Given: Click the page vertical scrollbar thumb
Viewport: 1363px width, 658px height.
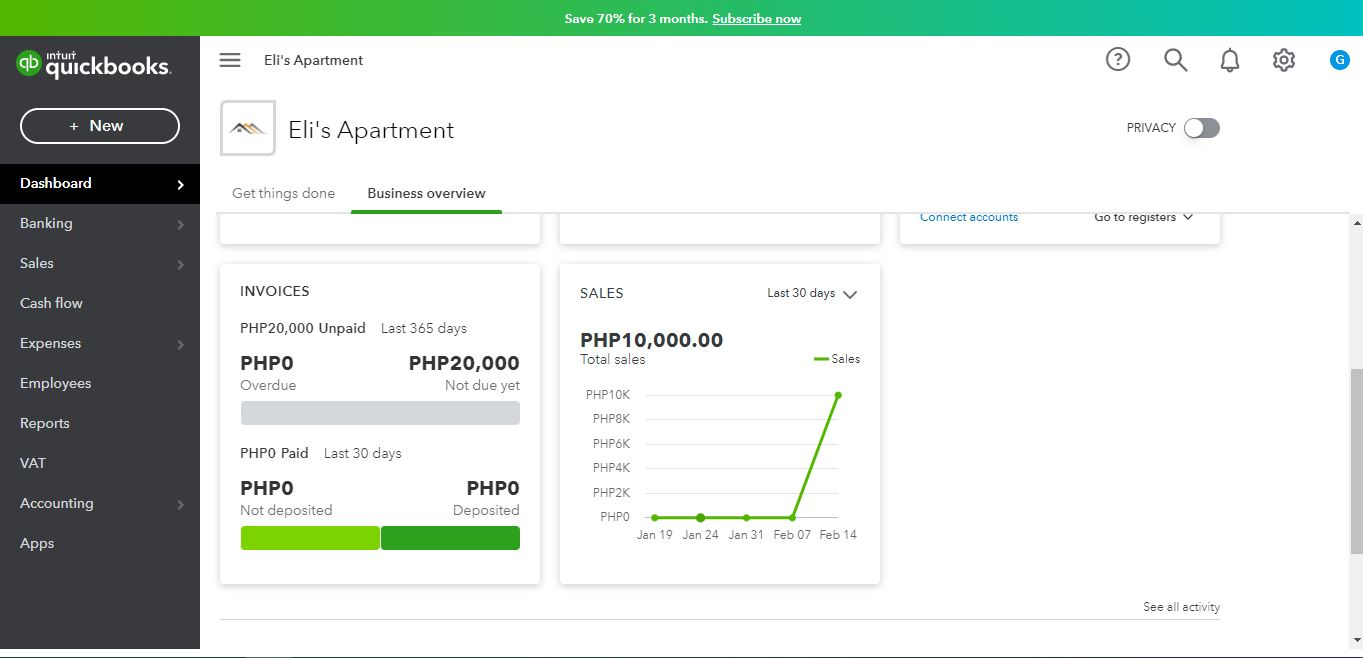Looking at the screenshot, I should coord(1356,461).
